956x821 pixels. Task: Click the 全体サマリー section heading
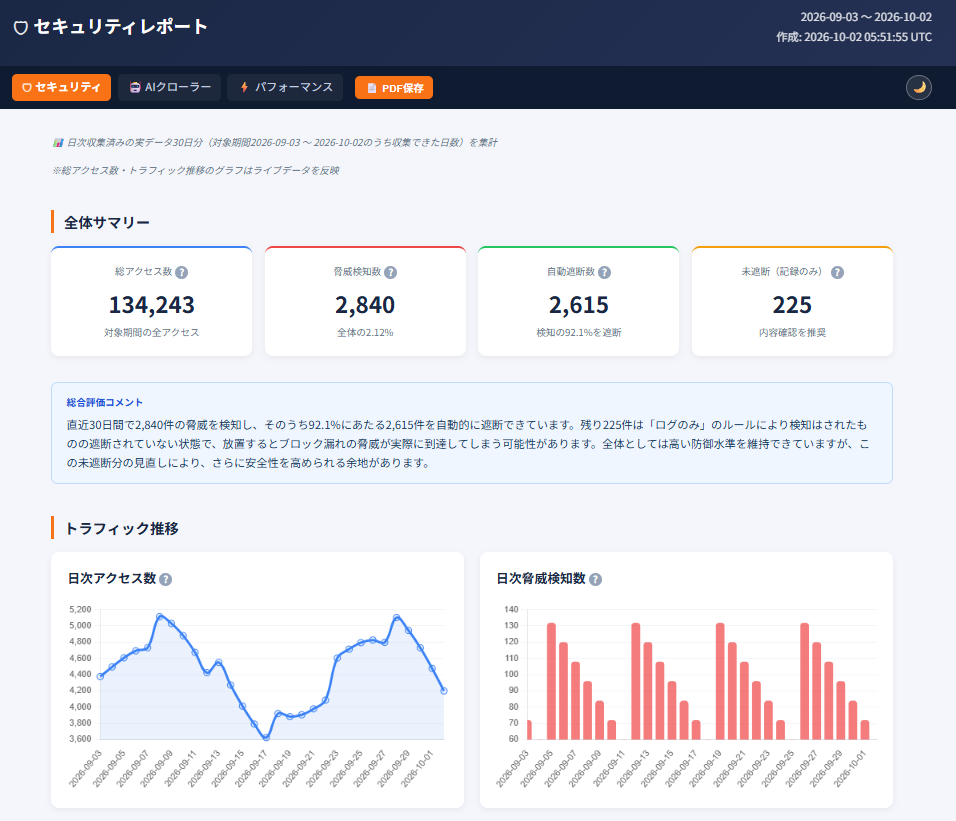(107, 222)
